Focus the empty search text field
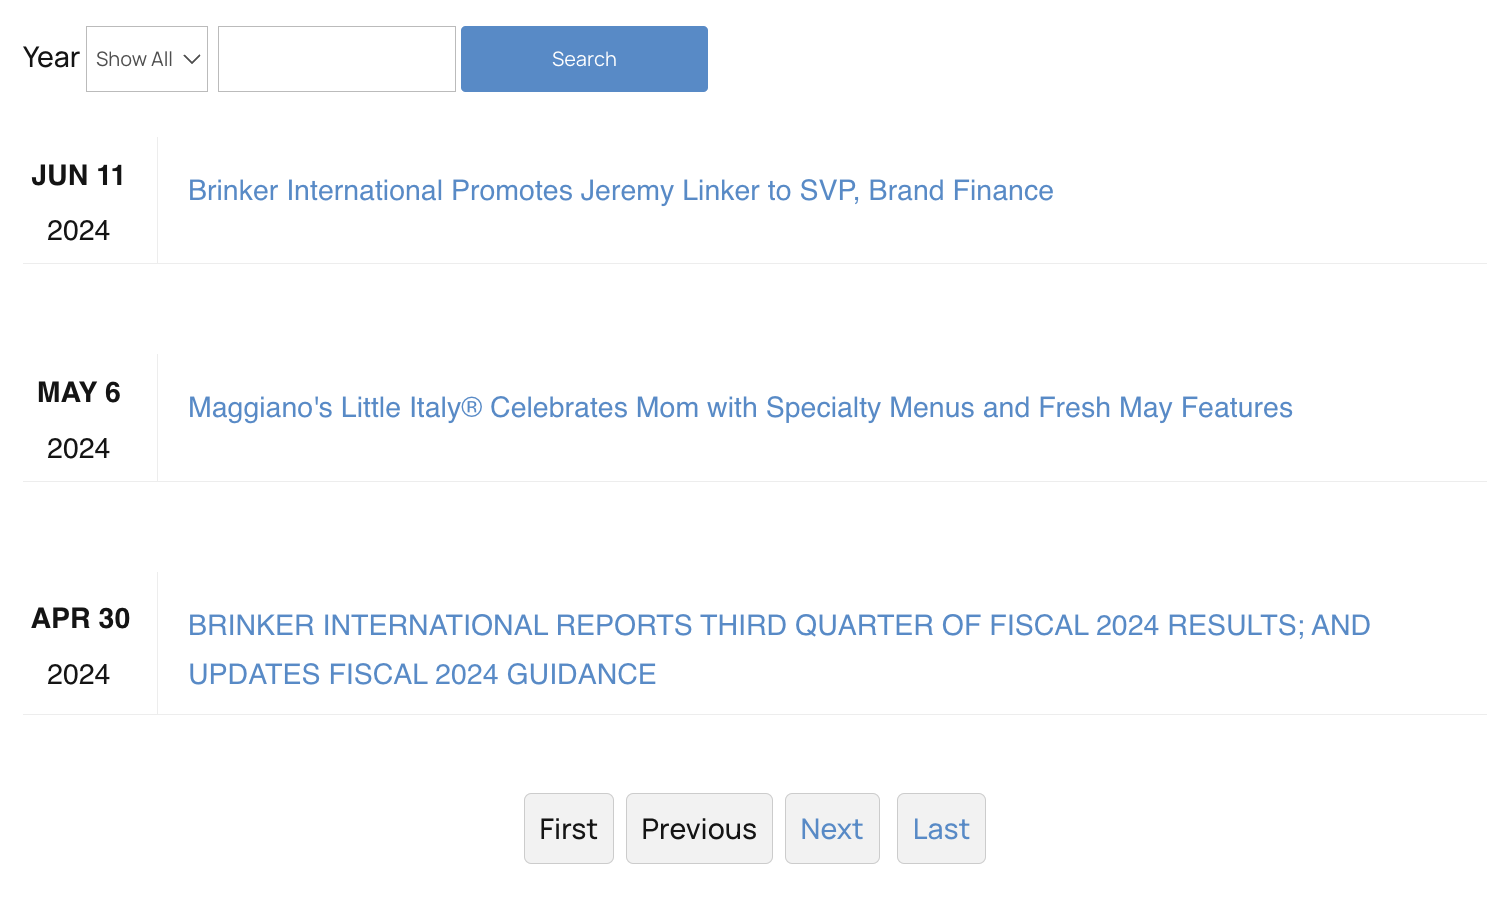 336,59
